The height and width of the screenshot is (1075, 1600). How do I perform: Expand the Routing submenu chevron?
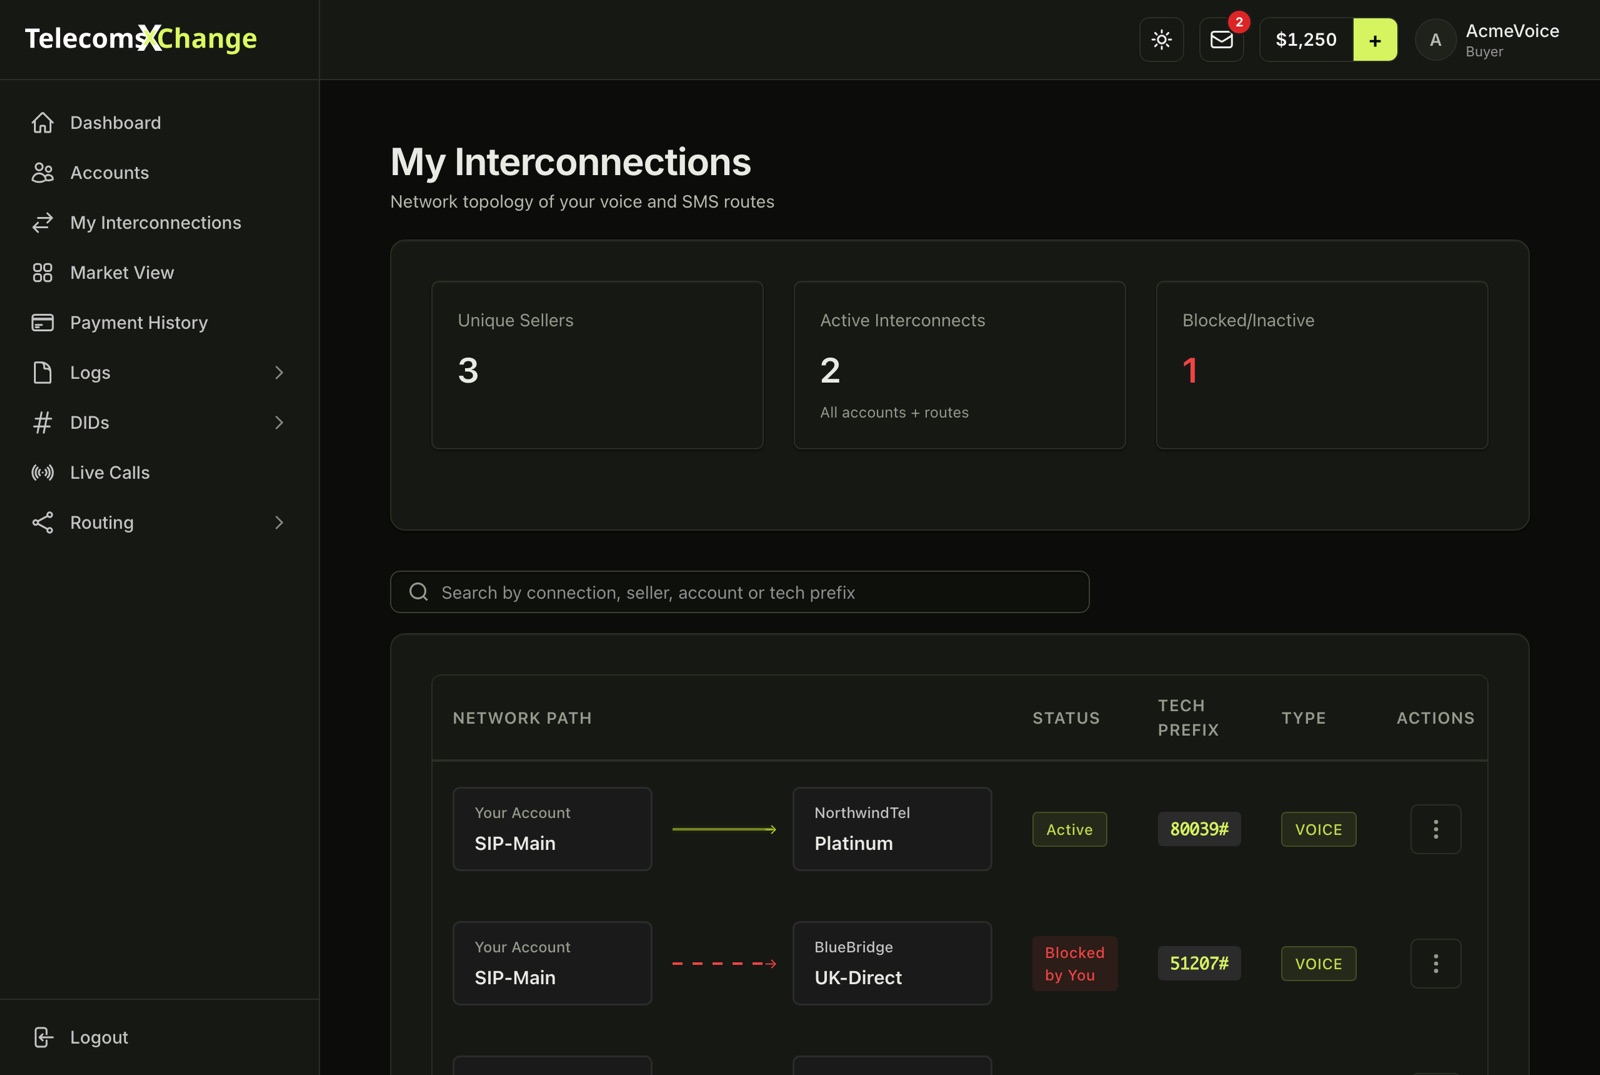tap(279, 522)
